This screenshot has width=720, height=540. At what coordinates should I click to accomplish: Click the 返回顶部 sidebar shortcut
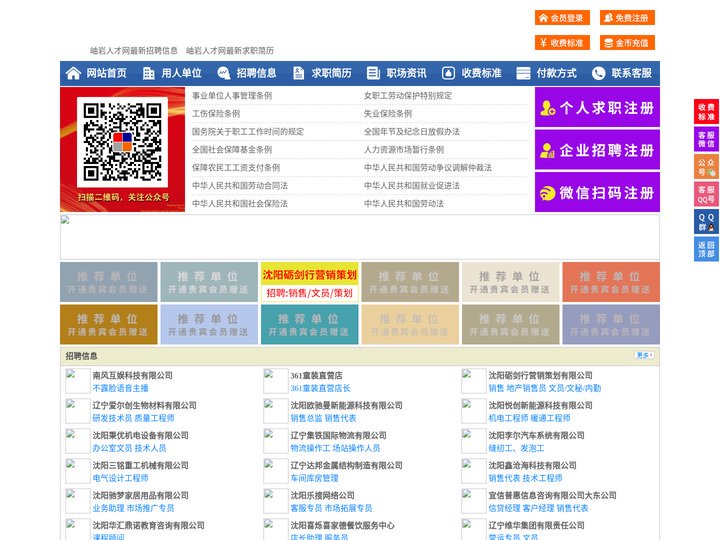706,249
